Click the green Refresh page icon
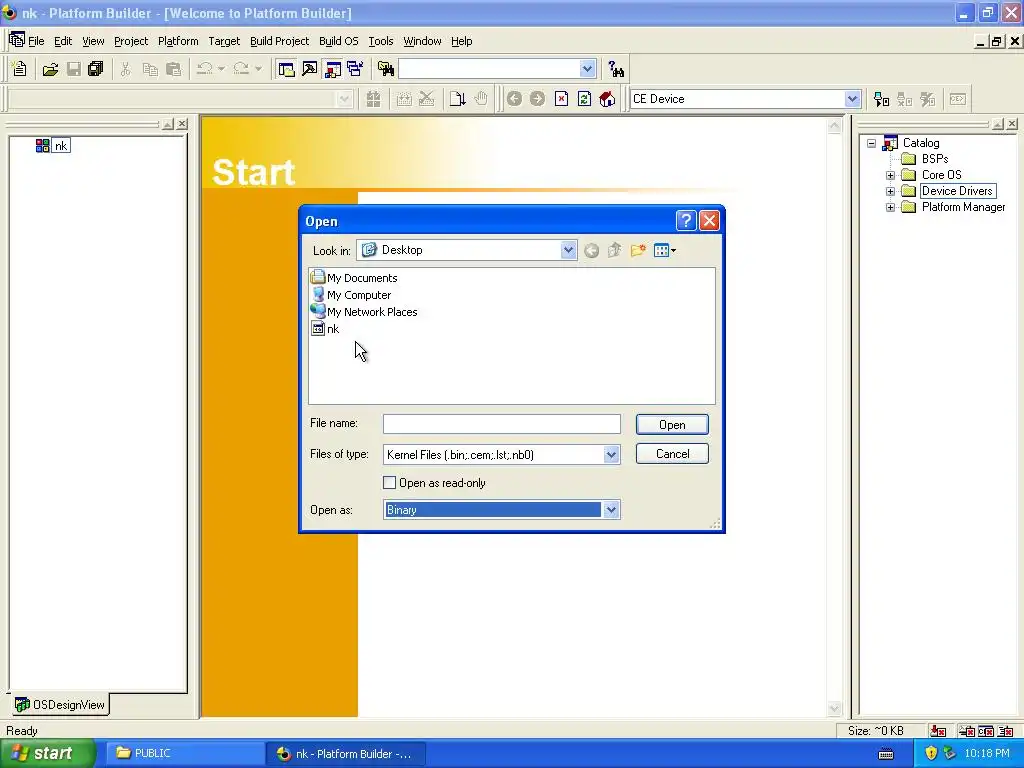Image resolution: width=1024 pixels, height=768 pixels. point(584,99)
